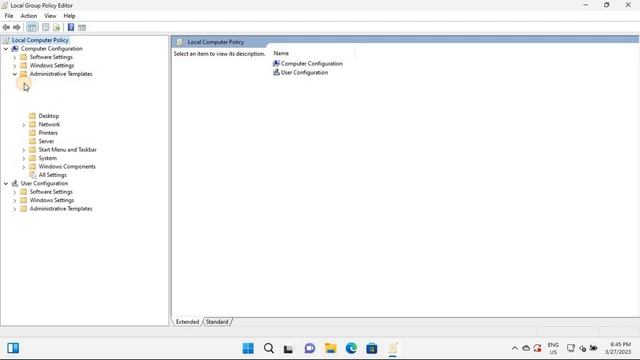Collapse the User Configuration node chevron
The height and width of the screenshot is (360, 640).
(6, 184)
